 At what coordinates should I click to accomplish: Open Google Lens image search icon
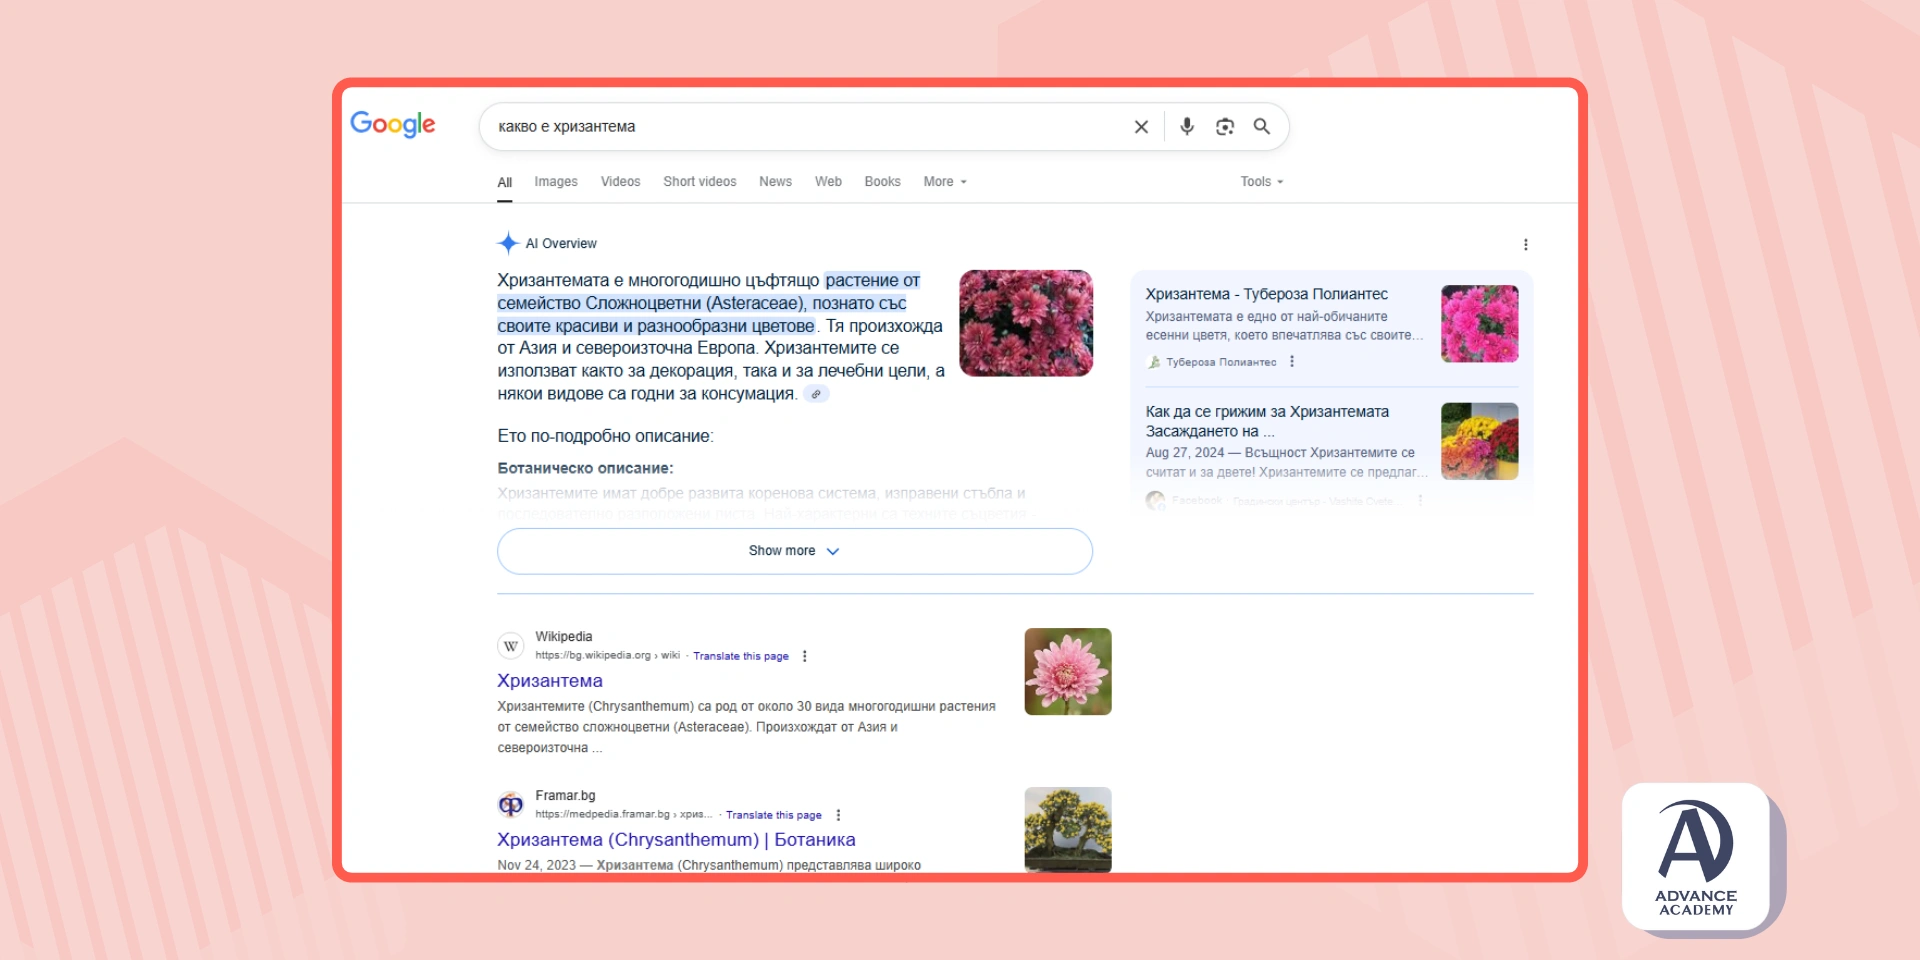[1225, 127]
